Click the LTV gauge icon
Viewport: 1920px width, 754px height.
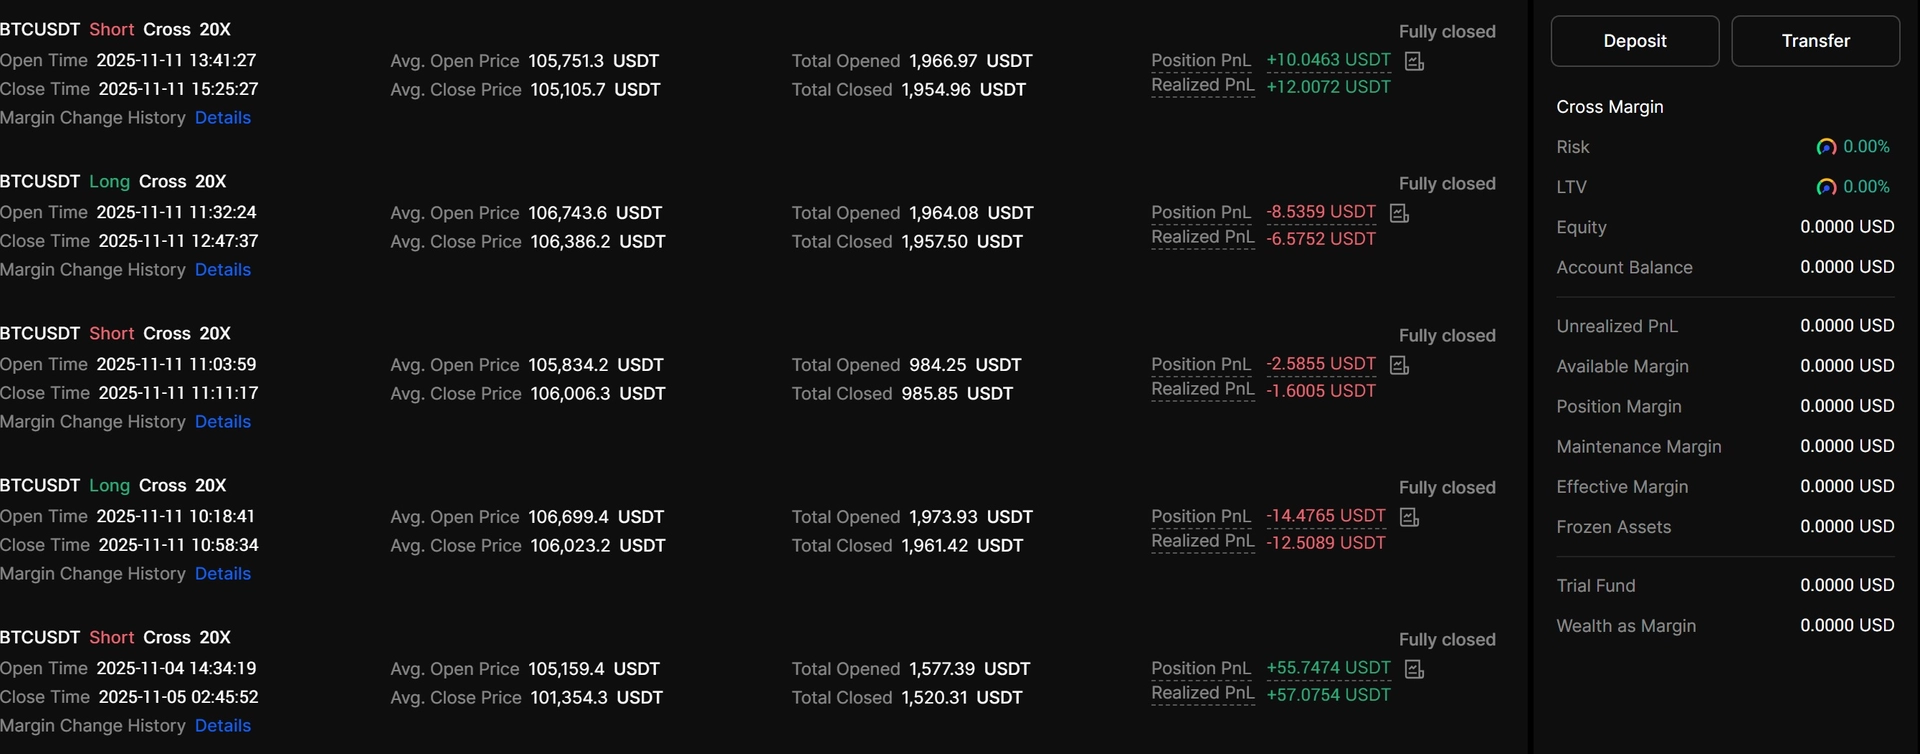pyautogui.click(x=1826, y=187)
